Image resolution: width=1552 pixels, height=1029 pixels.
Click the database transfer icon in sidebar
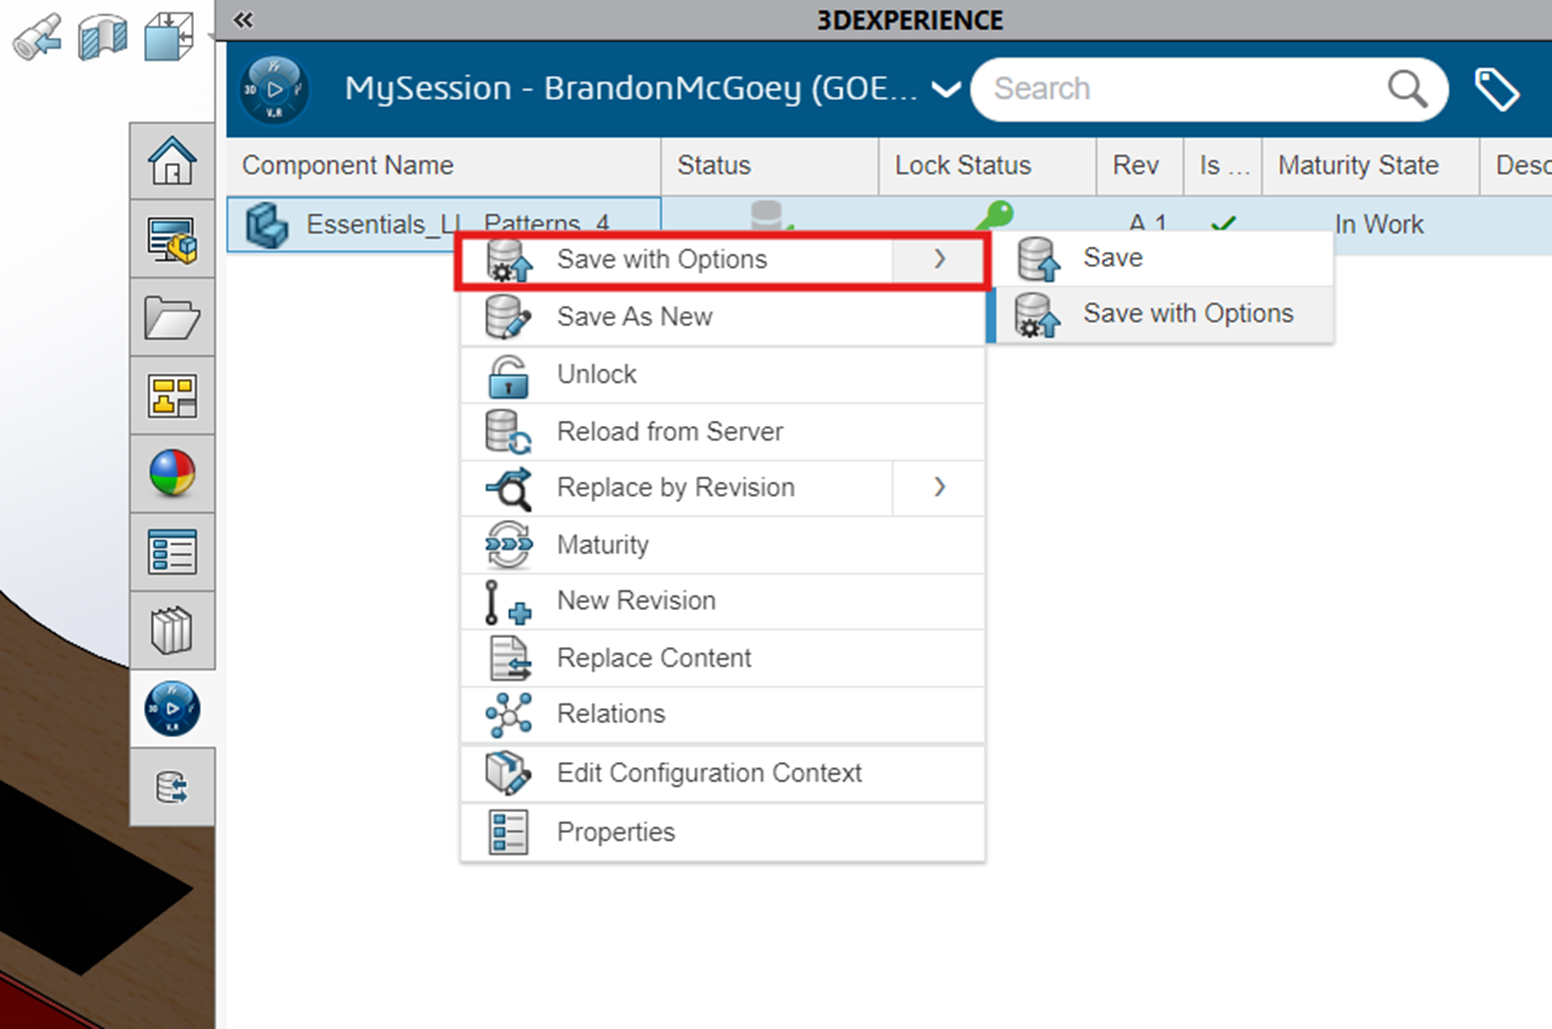tap(172, 787)
